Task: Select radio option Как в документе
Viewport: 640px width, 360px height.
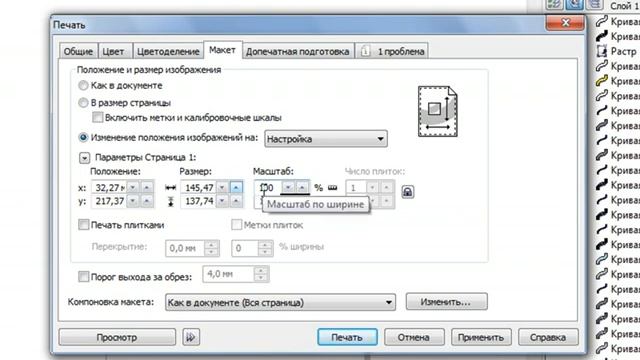Action: [83, 85]
